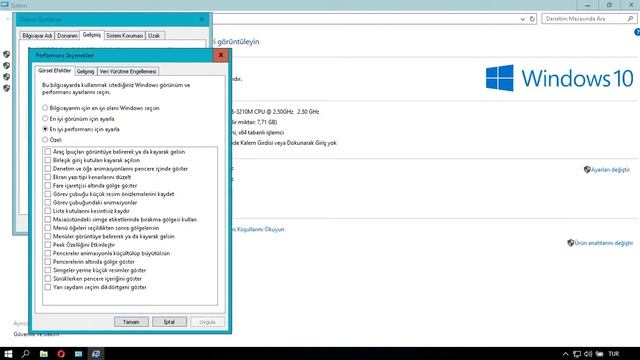This screenshot has width=640, height=360.
Task: Enable 'Görev çubuğundaki animasyonlar' checkbox
Action: [48, 202]
